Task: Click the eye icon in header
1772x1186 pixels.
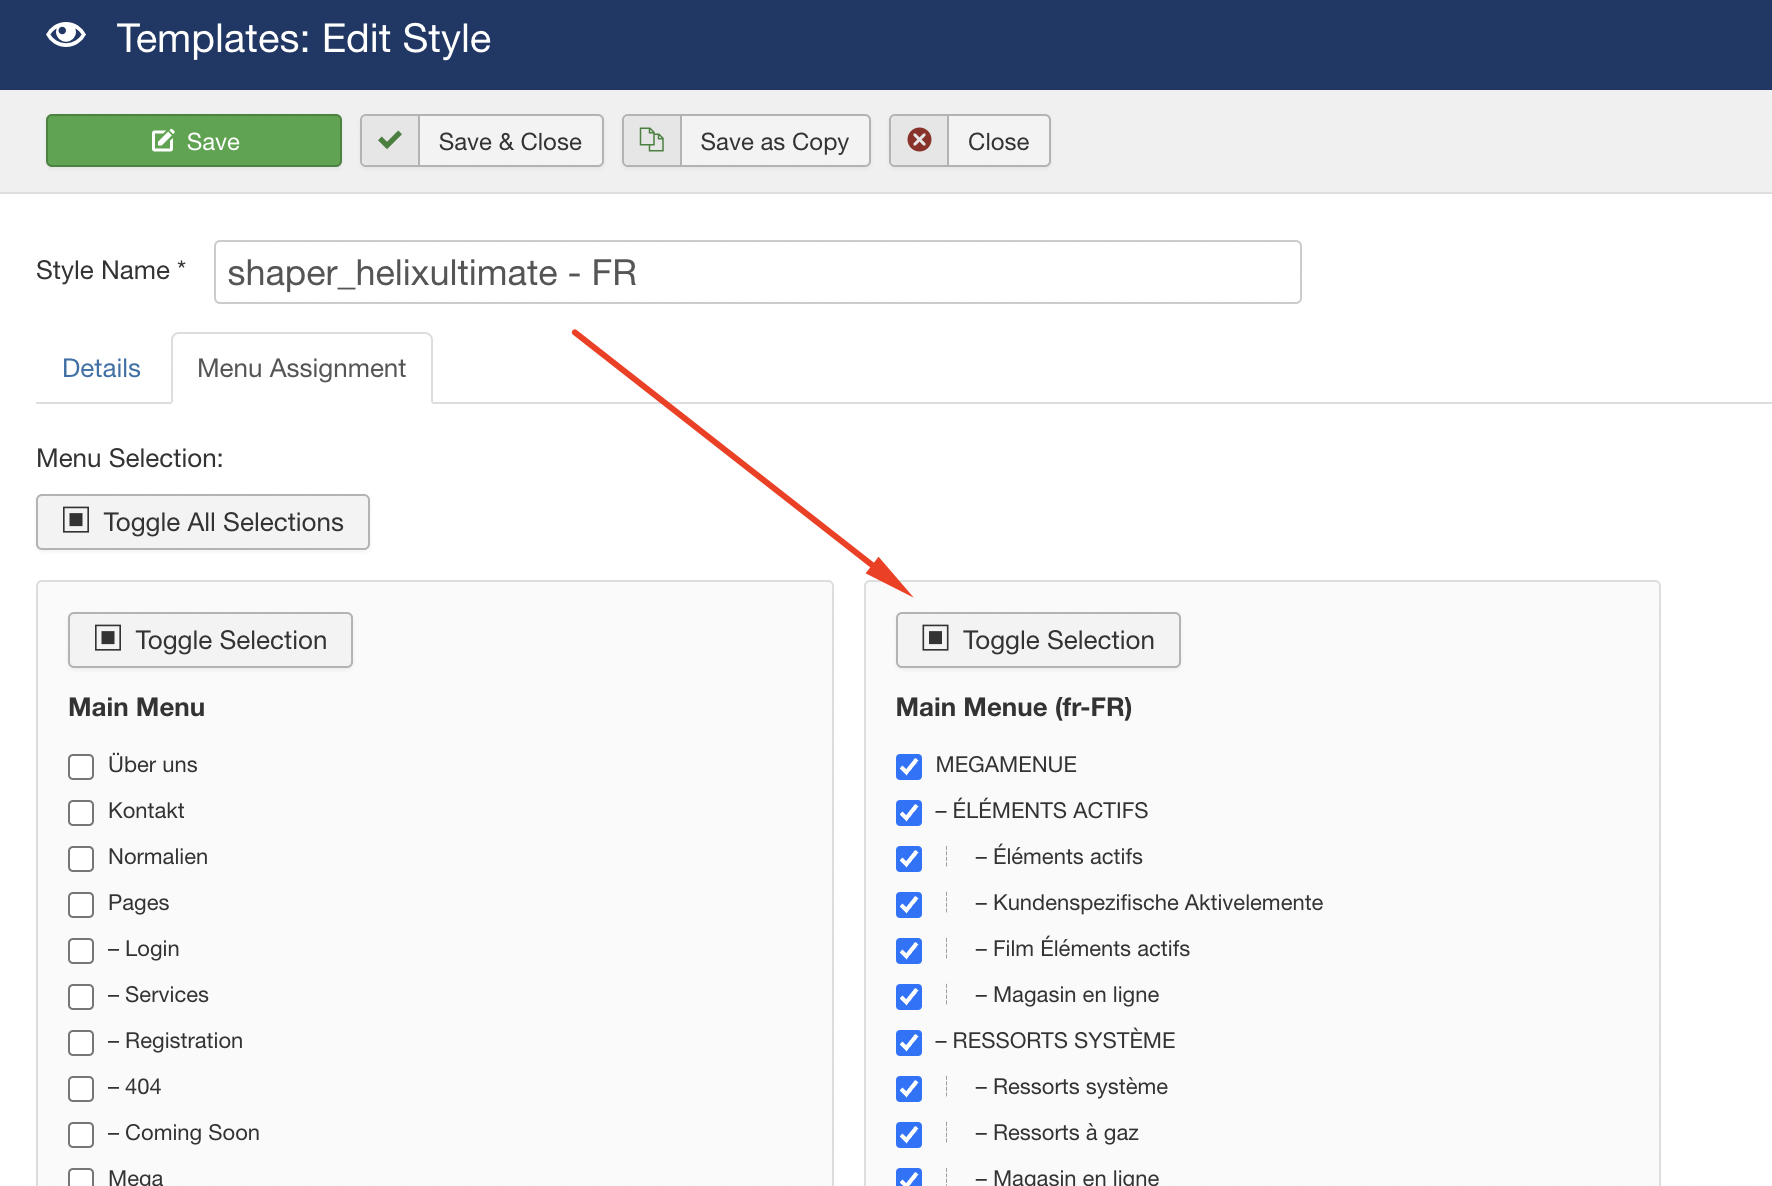Action: [x=66, y=36]
